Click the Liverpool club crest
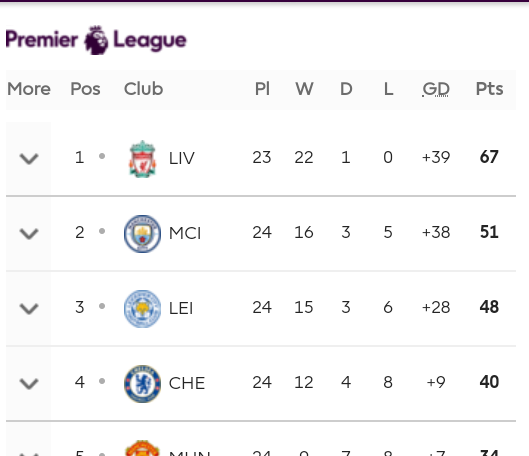Viewport: 529px width, 456px height. pyautogui.click(x=142, y=159)
